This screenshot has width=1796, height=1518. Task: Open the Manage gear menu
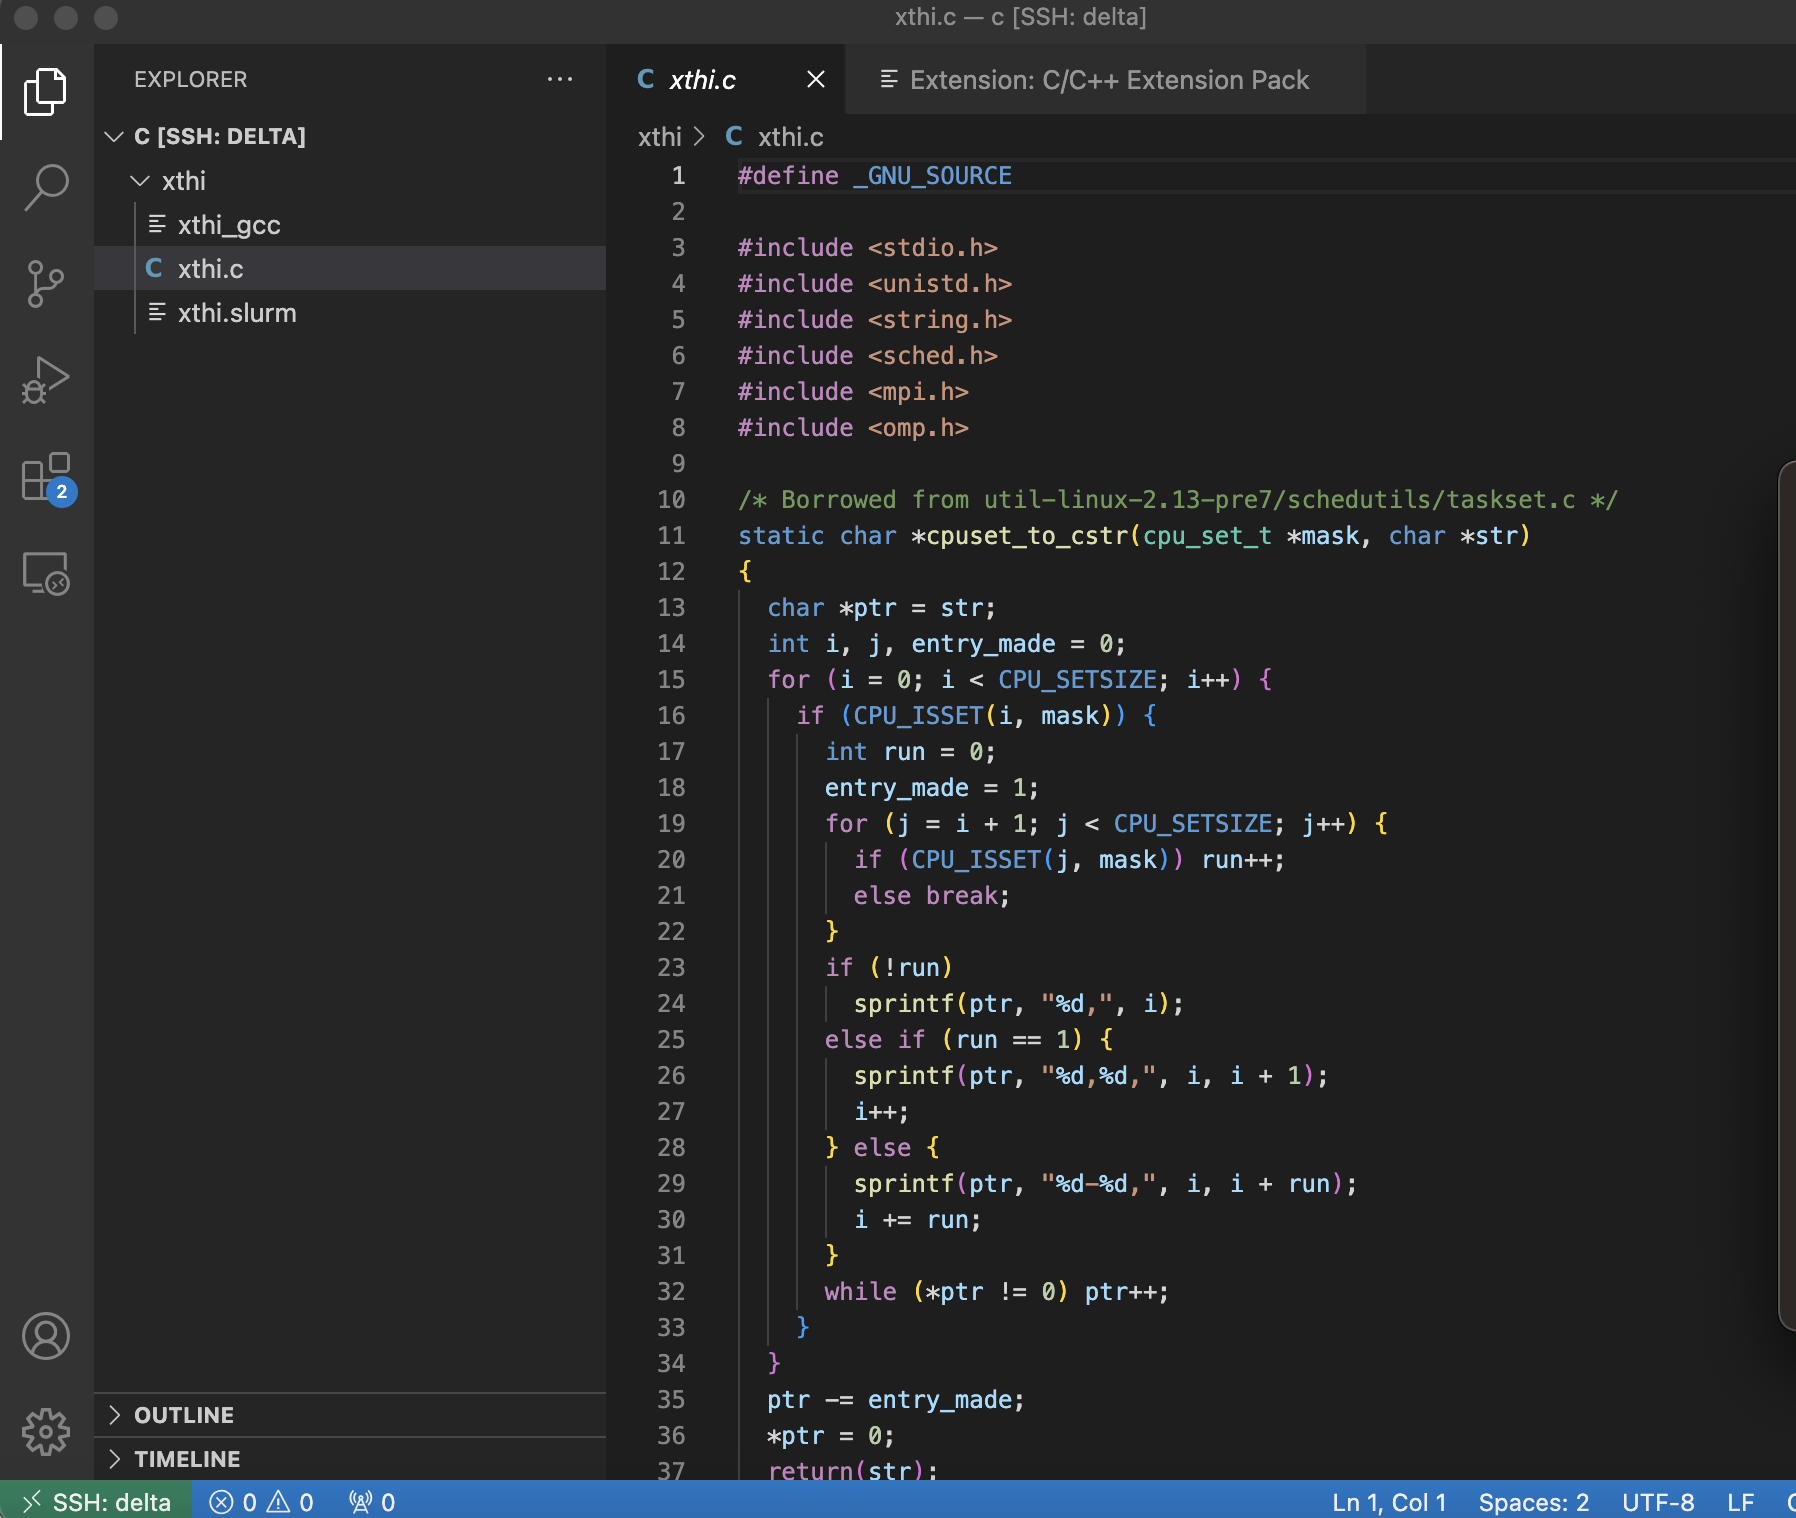[x=46, y=1432]
